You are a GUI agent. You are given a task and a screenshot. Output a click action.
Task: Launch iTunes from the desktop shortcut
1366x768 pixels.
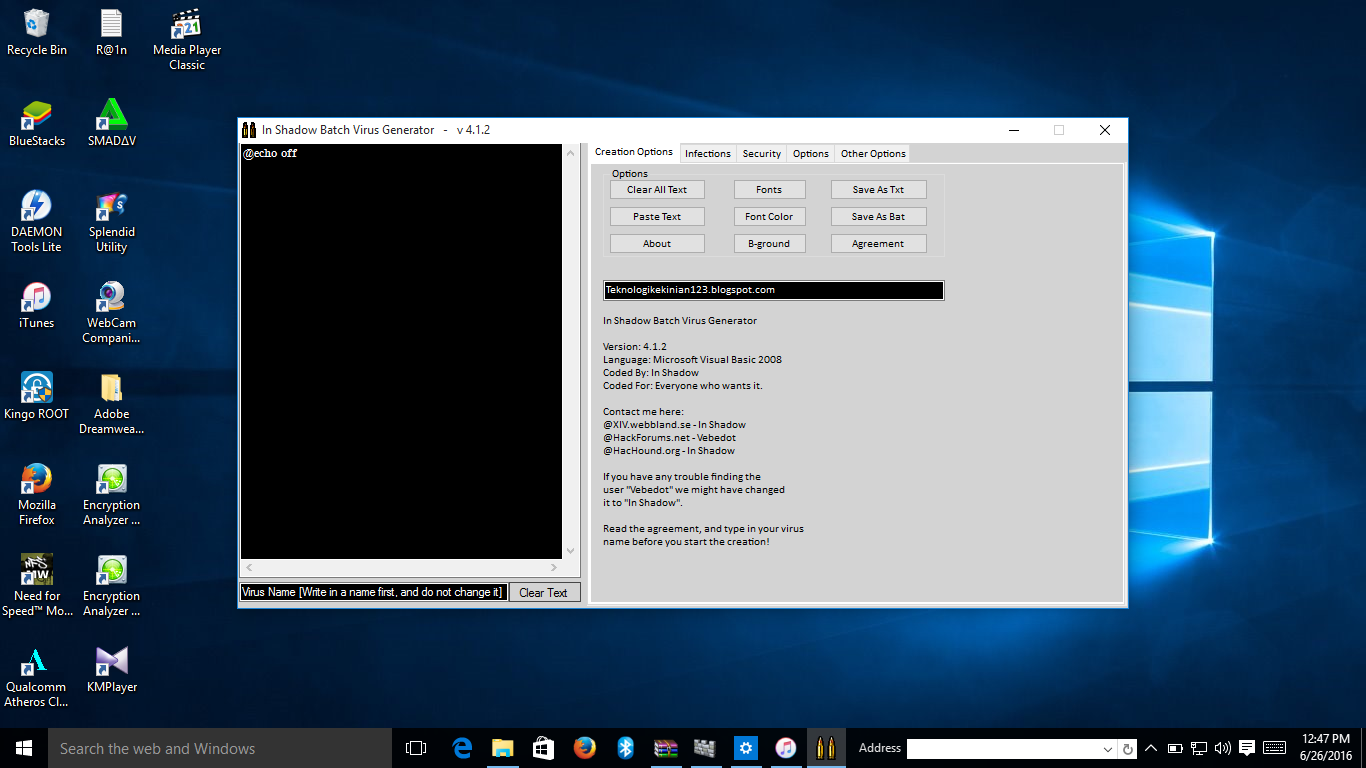pos(37,306)
